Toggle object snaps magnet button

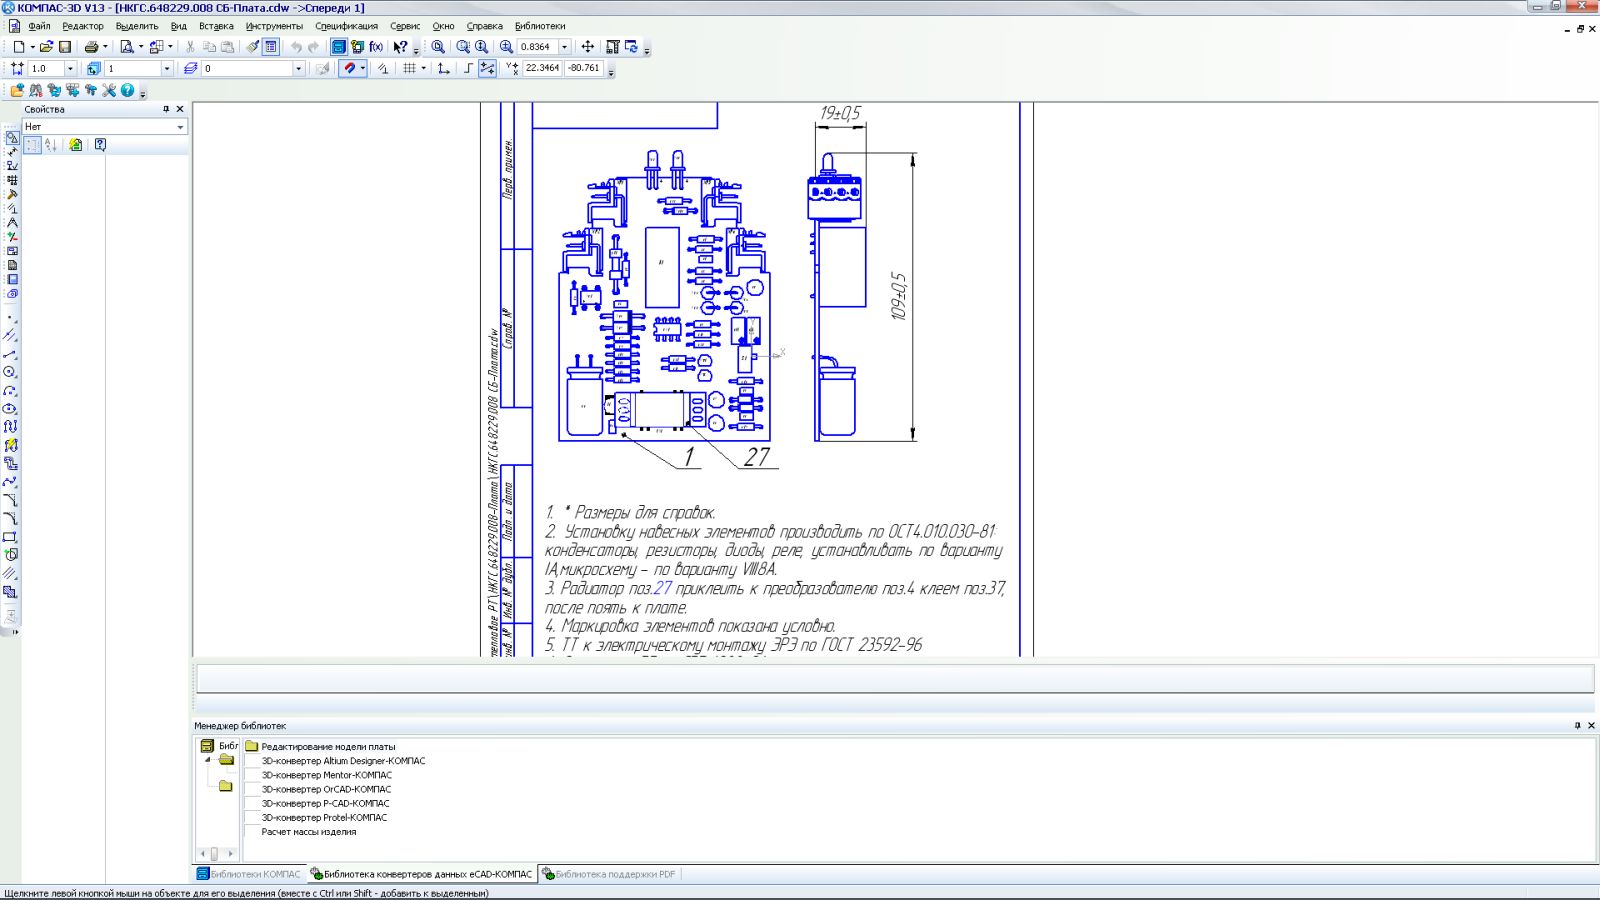(x=349, y=69)
